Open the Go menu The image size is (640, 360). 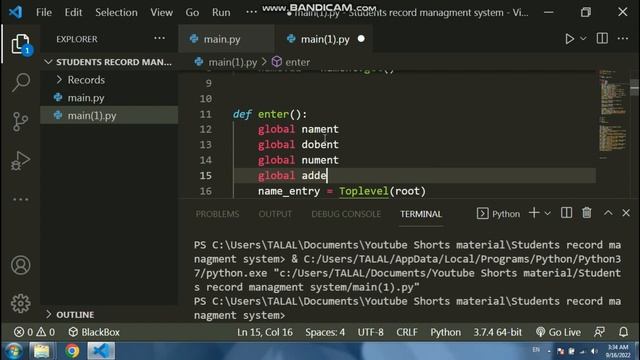point(192,12)
